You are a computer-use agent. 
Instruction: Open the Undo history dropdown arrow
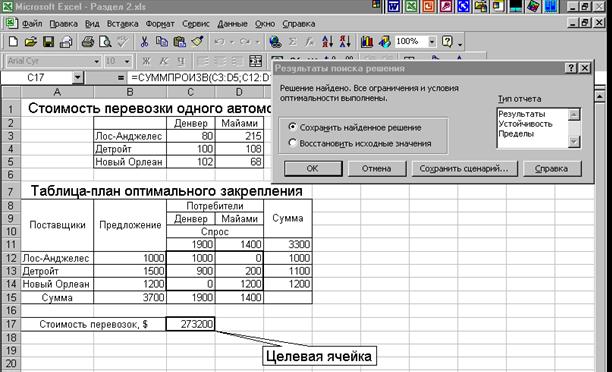[x=231, y=42]
